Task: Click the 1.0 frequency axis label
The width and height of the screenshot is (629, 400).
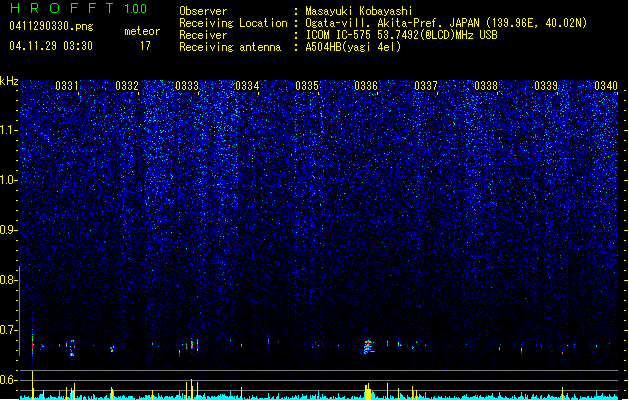Action: (x=9, y=180)
